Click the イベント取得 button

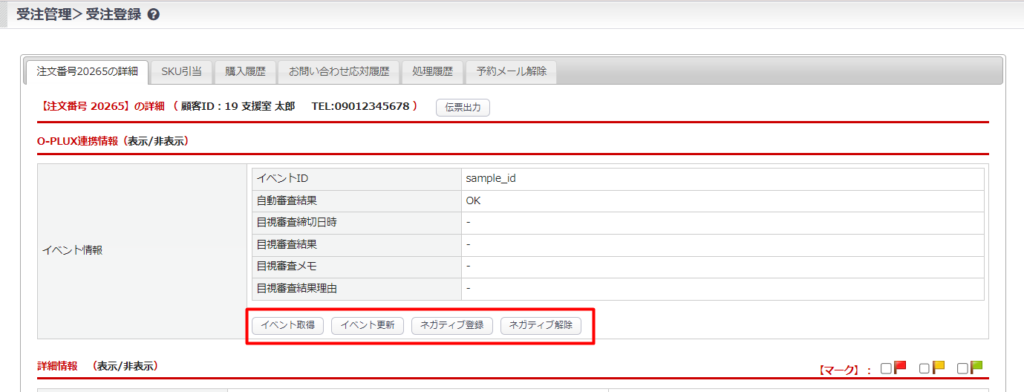tap(288, 326)
